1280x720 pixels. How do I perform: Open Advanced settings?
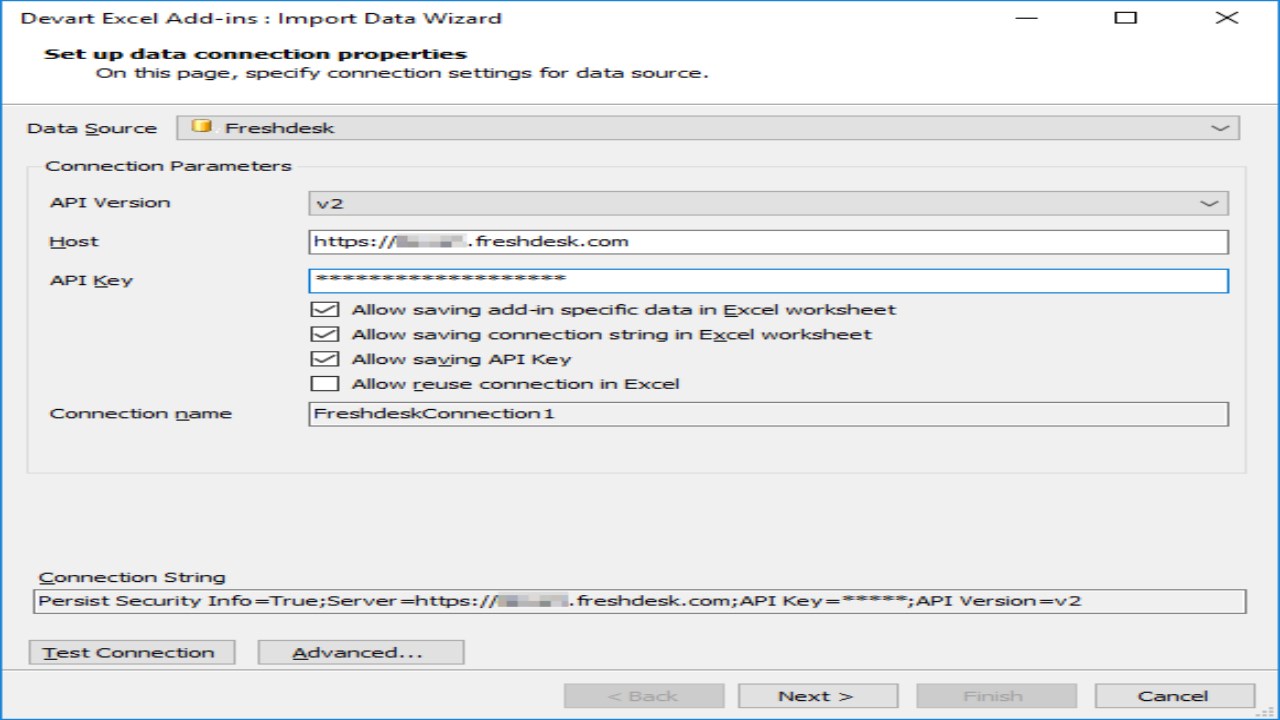361,653
